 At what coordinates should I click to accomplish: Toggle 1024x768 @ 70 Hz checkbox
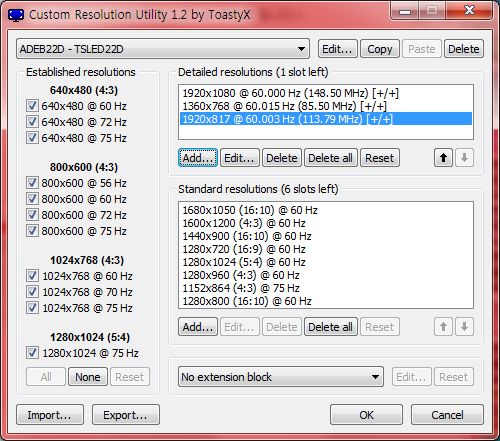pos(32,292)
